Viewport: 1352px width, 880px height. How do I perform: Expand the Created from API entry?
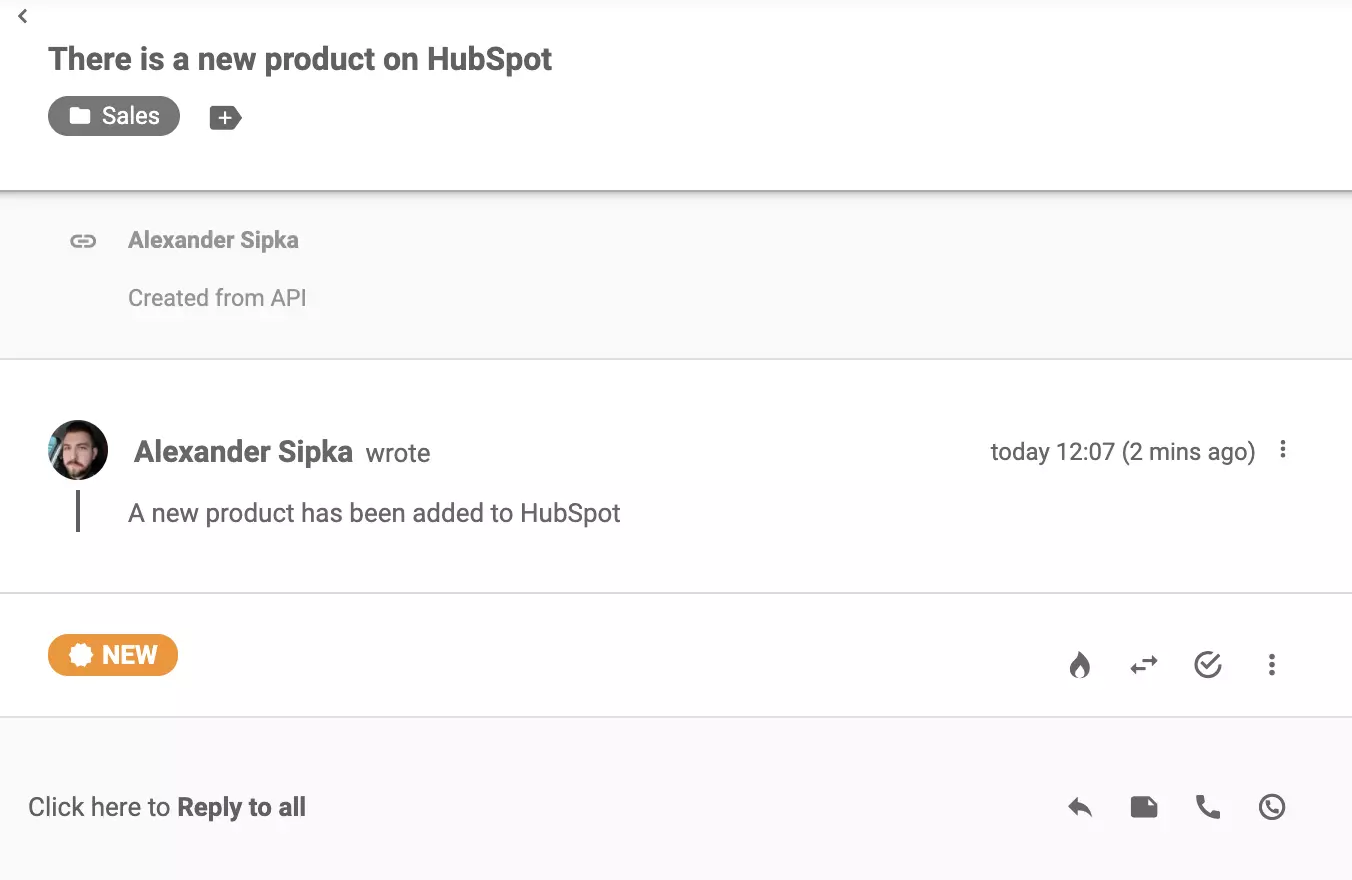pyautogui.click(x=218, y=297)
